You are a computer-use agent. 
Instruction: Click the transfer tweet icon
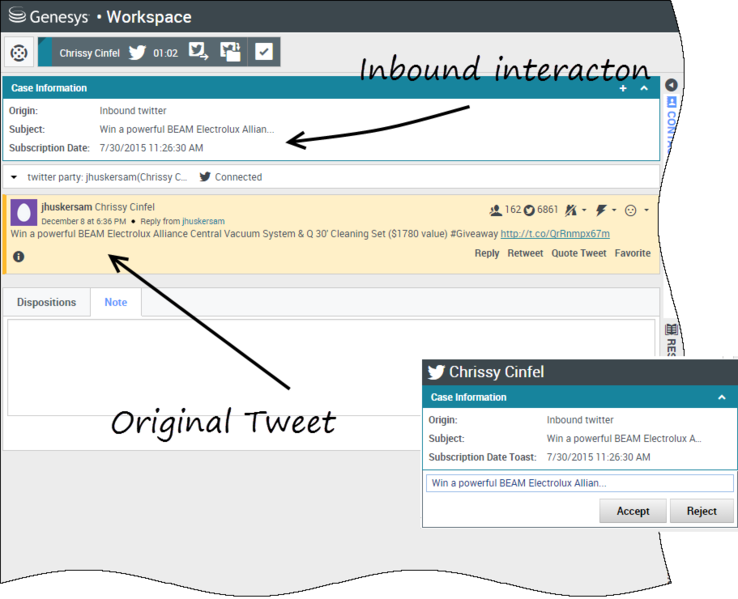[198, 52]
